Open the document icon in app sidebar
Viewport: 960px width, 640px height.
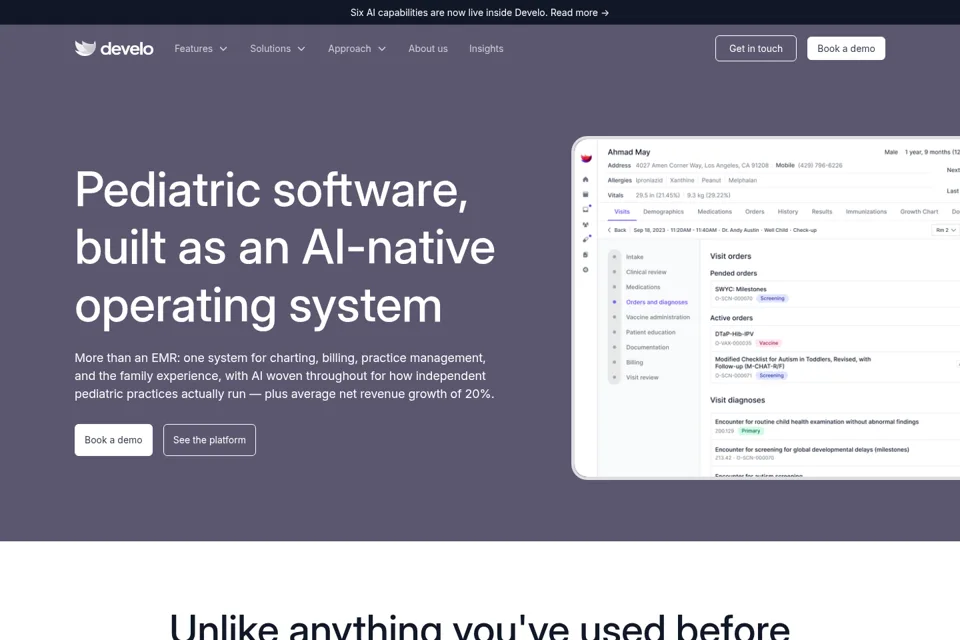click(x=585, y=254)
